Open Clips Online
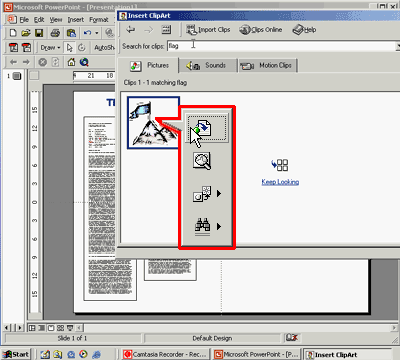The height and width of the screenshot is (360, 400). pyautogui.click(x=261, y=30)
